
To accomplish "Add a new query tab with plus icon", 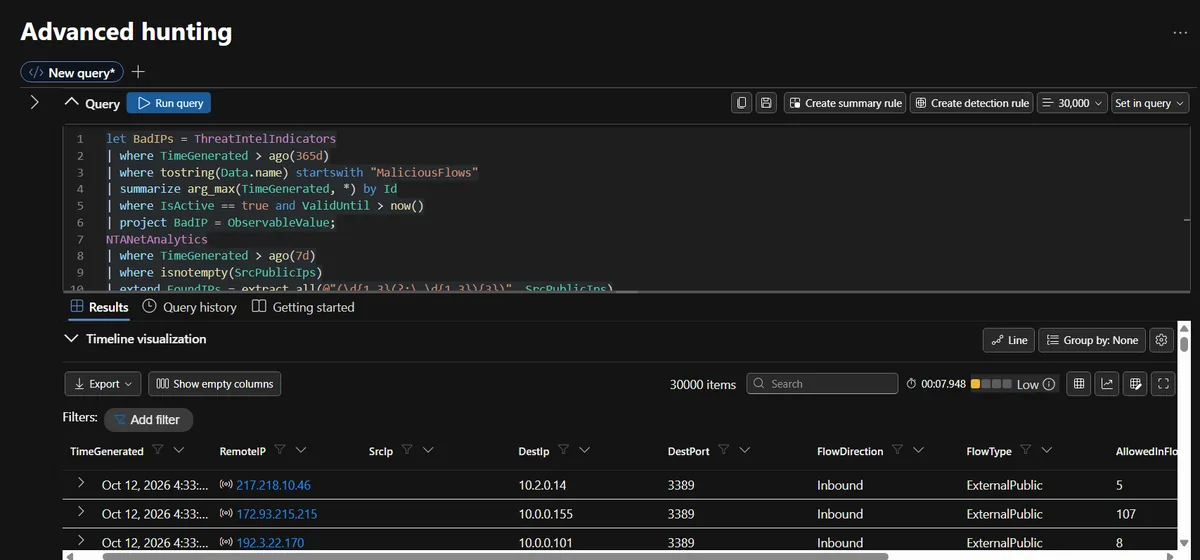I will 138,72.
